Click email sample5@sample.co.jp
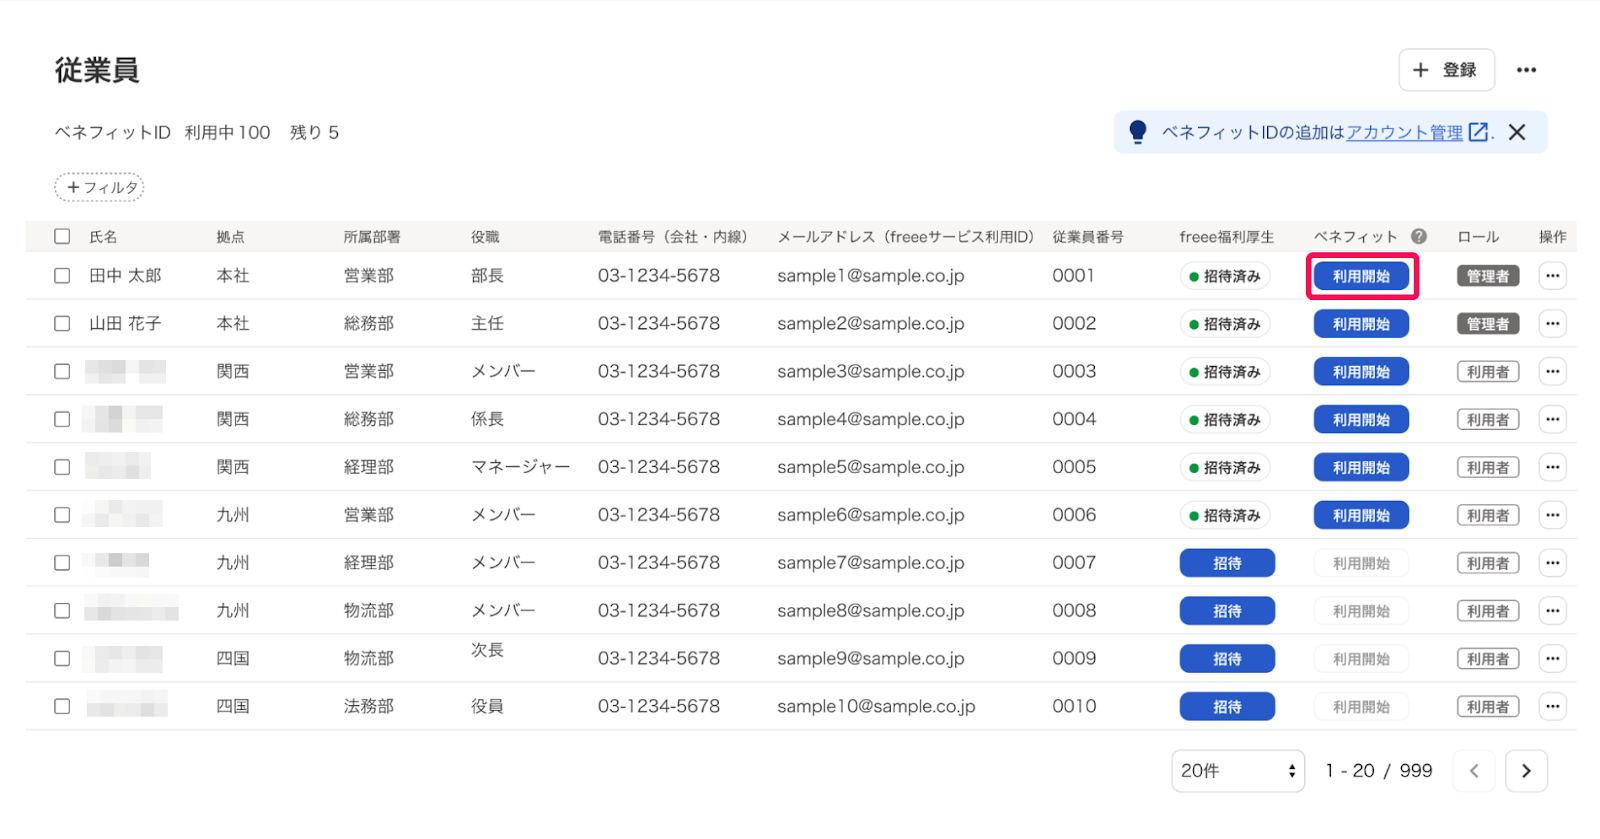This screenshot has width=1600, height=839. (x=871, y=467)
